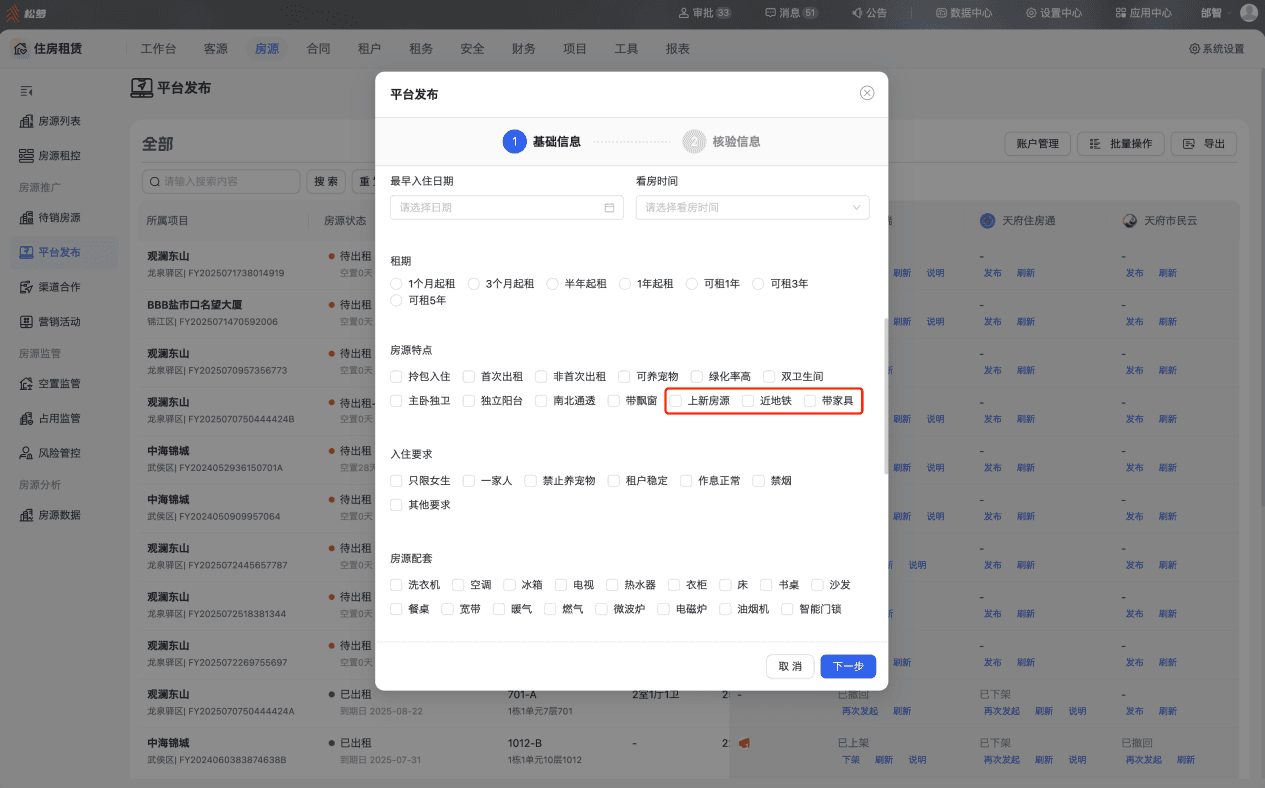Open the 财务 menu tab

(x=523, y=49)
